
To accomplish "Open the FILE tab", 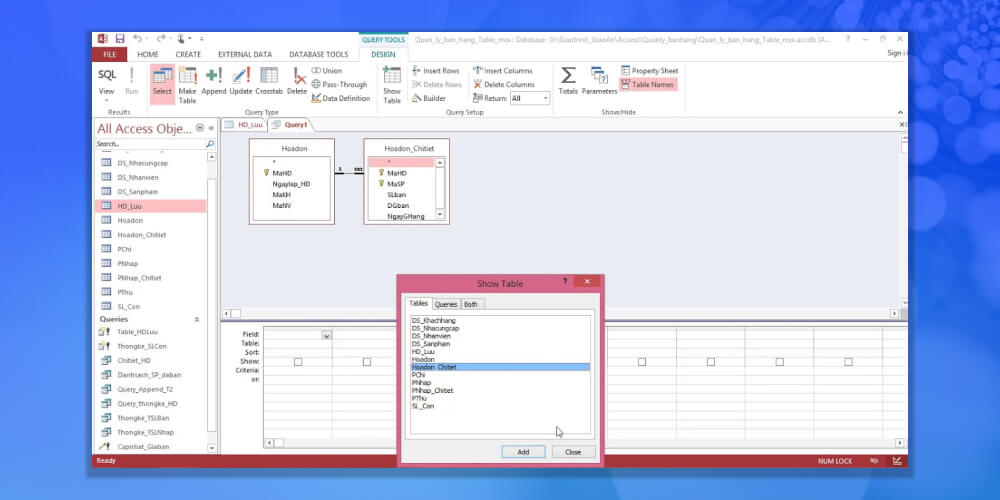I will pyautogui.click(x=110, y=54).
